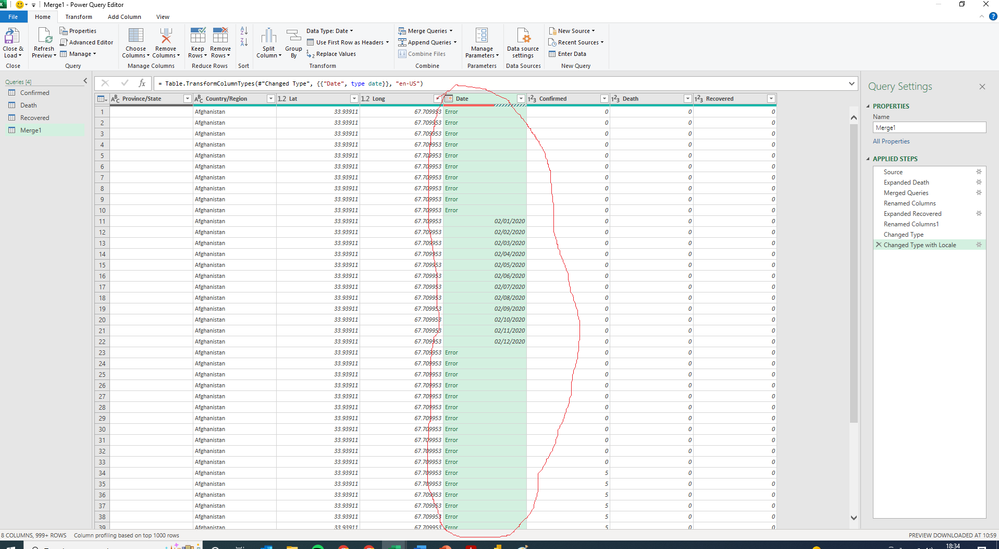
Task: Select the Death query
Action: pos(44,105)
